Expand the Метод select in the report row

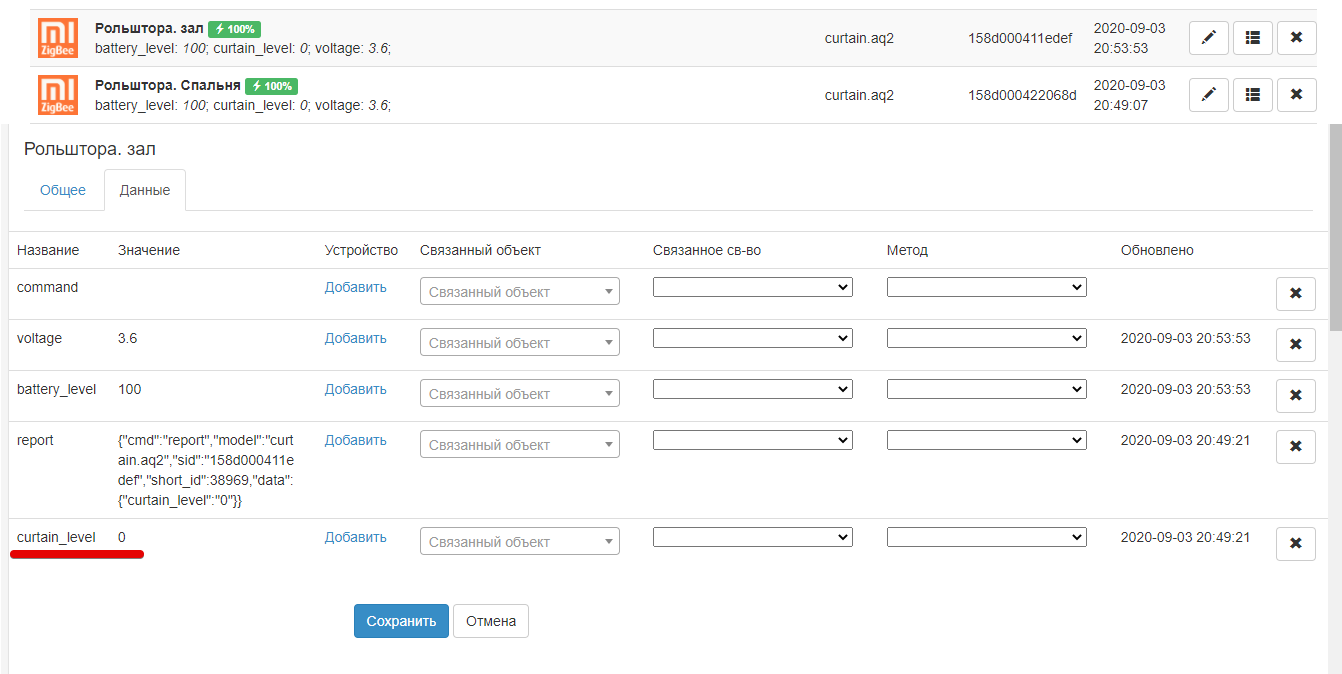(x=986, y=440)
